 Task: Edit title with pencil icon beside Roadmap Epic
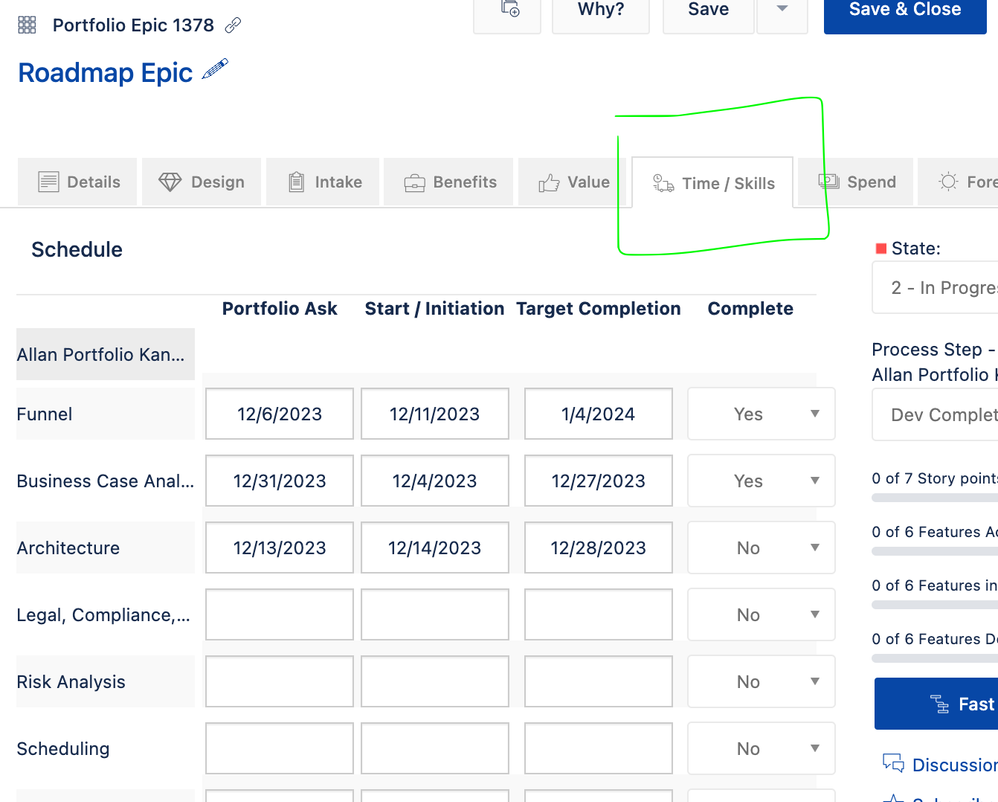(215, 69)
